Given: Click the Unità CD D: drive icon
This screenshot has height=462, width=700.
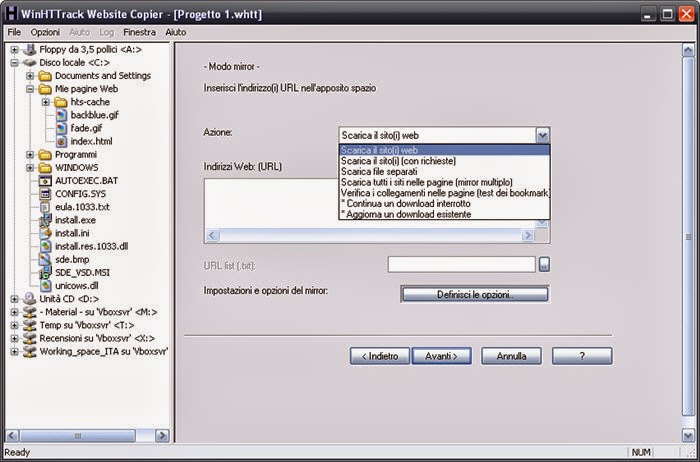Looking at the screenshot, I should point(29,299).
